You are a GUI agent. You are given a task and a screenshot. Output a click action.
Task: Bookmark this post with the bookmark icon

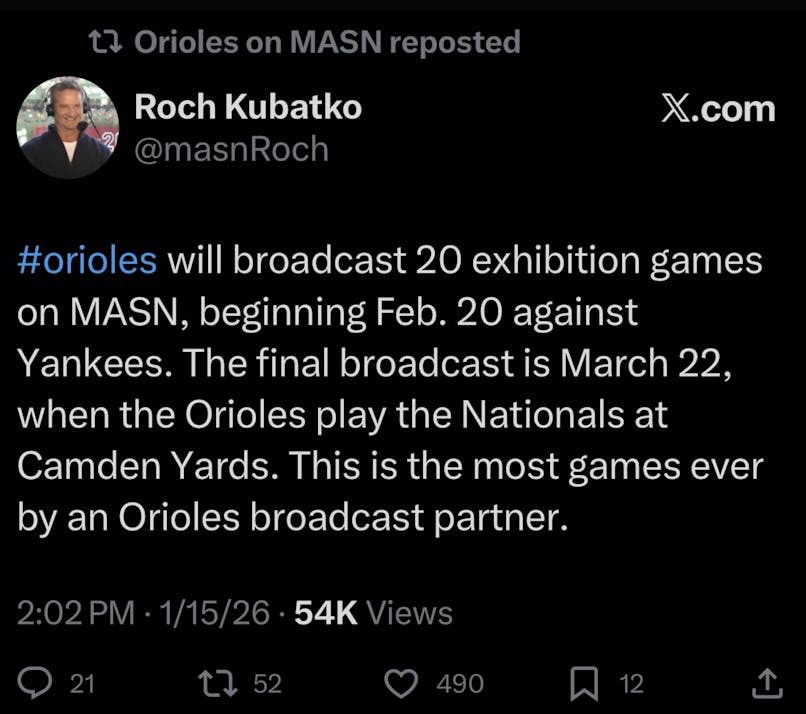pyautogui.click(x=584, y=683)
